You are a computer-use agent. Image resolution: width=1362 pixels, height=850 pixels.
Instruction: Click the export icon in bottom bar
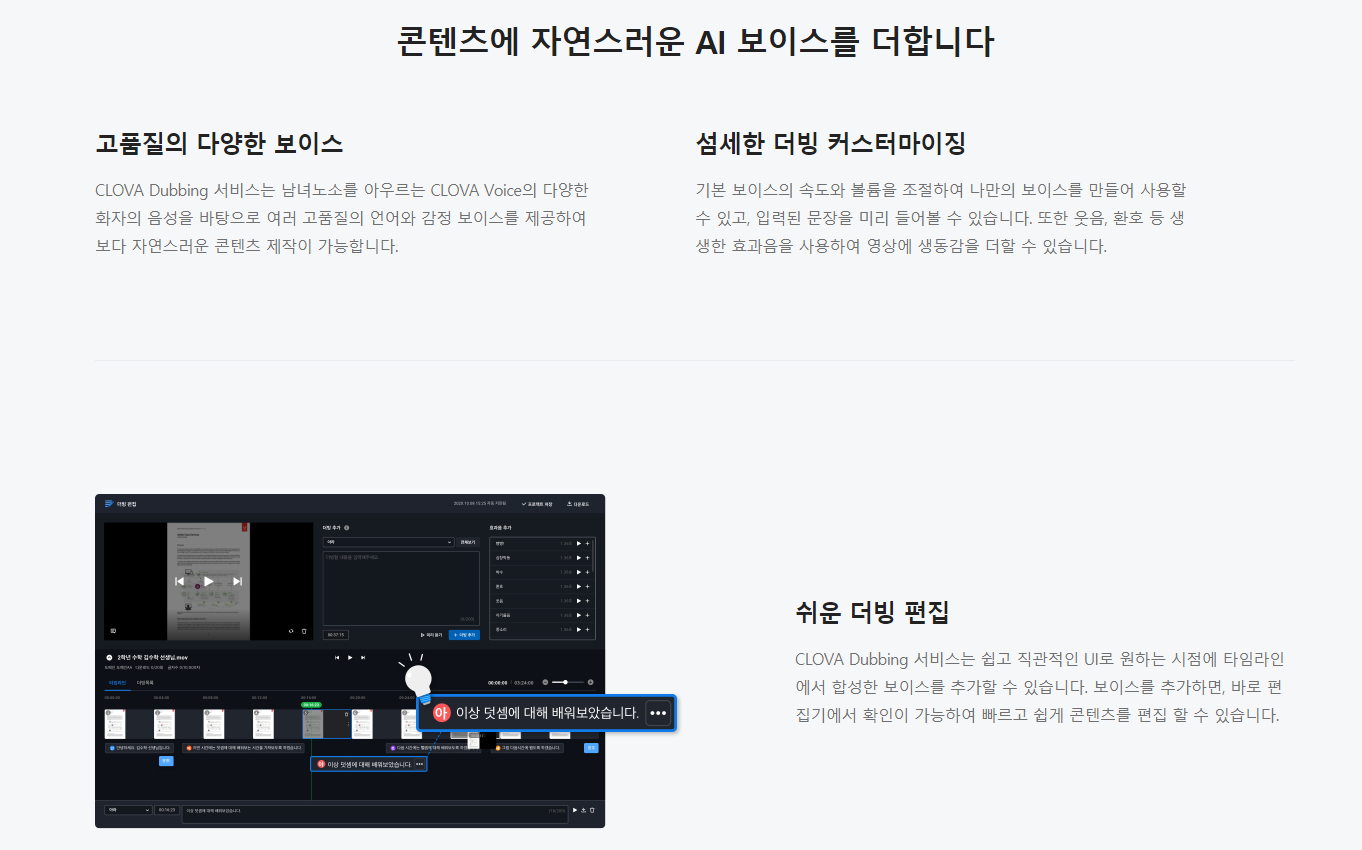click(x=583, y=810)
